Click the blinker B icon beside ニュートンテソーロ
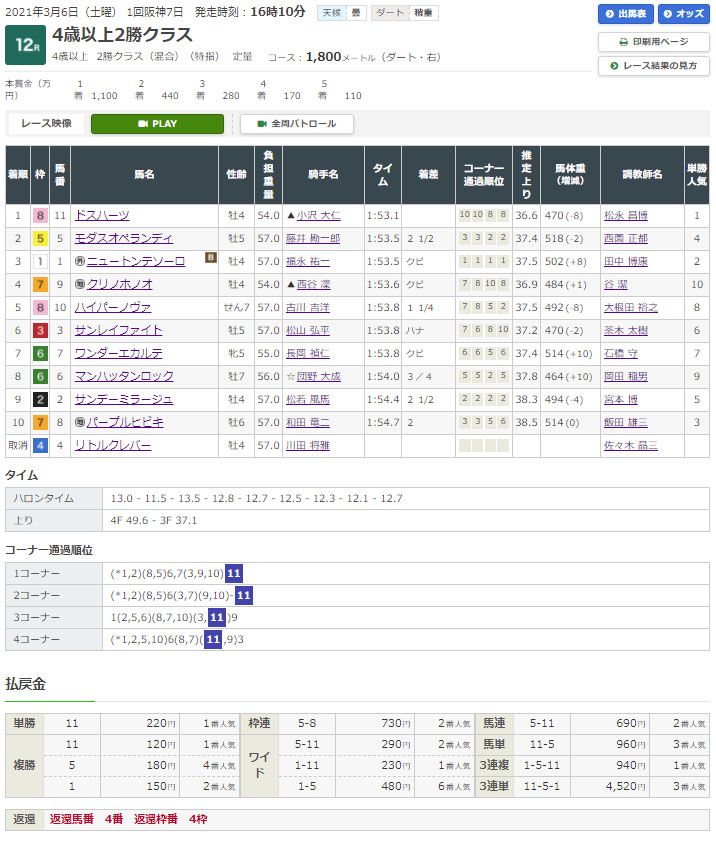Image resolution: width=716 pixels, height=842 pixels. coord(211,258)
